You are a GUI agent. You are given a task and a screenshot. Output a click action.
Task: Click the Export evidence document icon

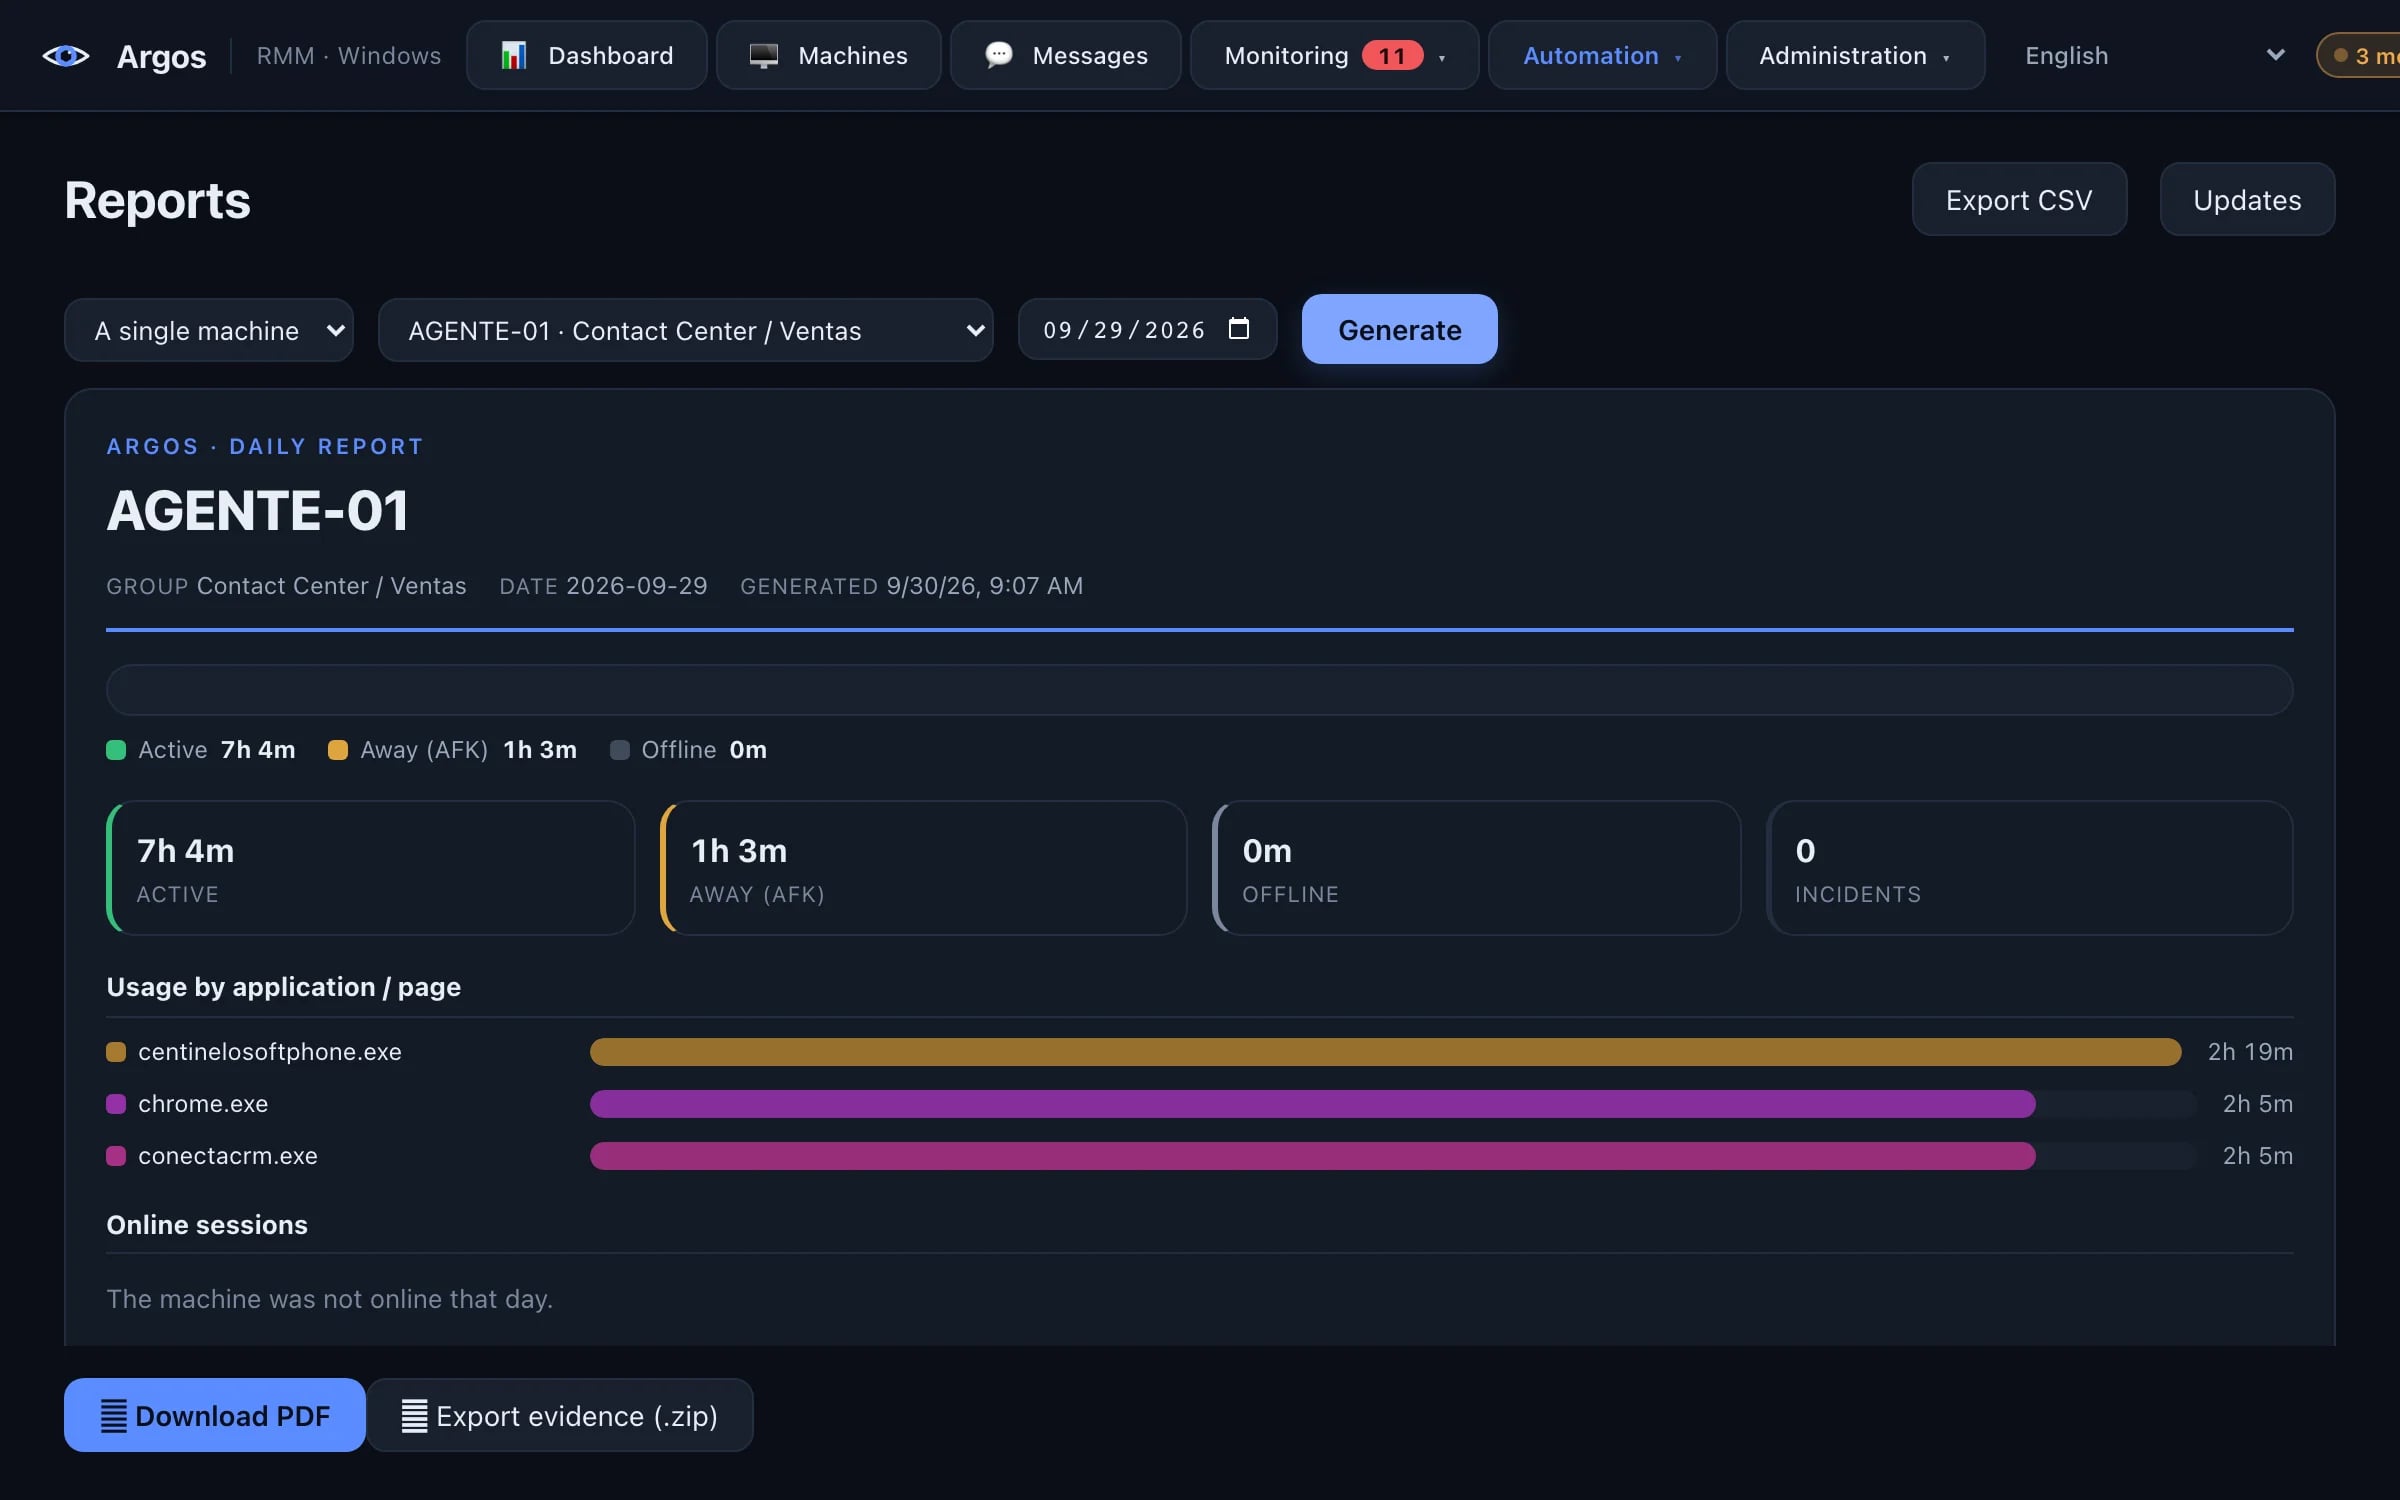[x=414, y=1415]
